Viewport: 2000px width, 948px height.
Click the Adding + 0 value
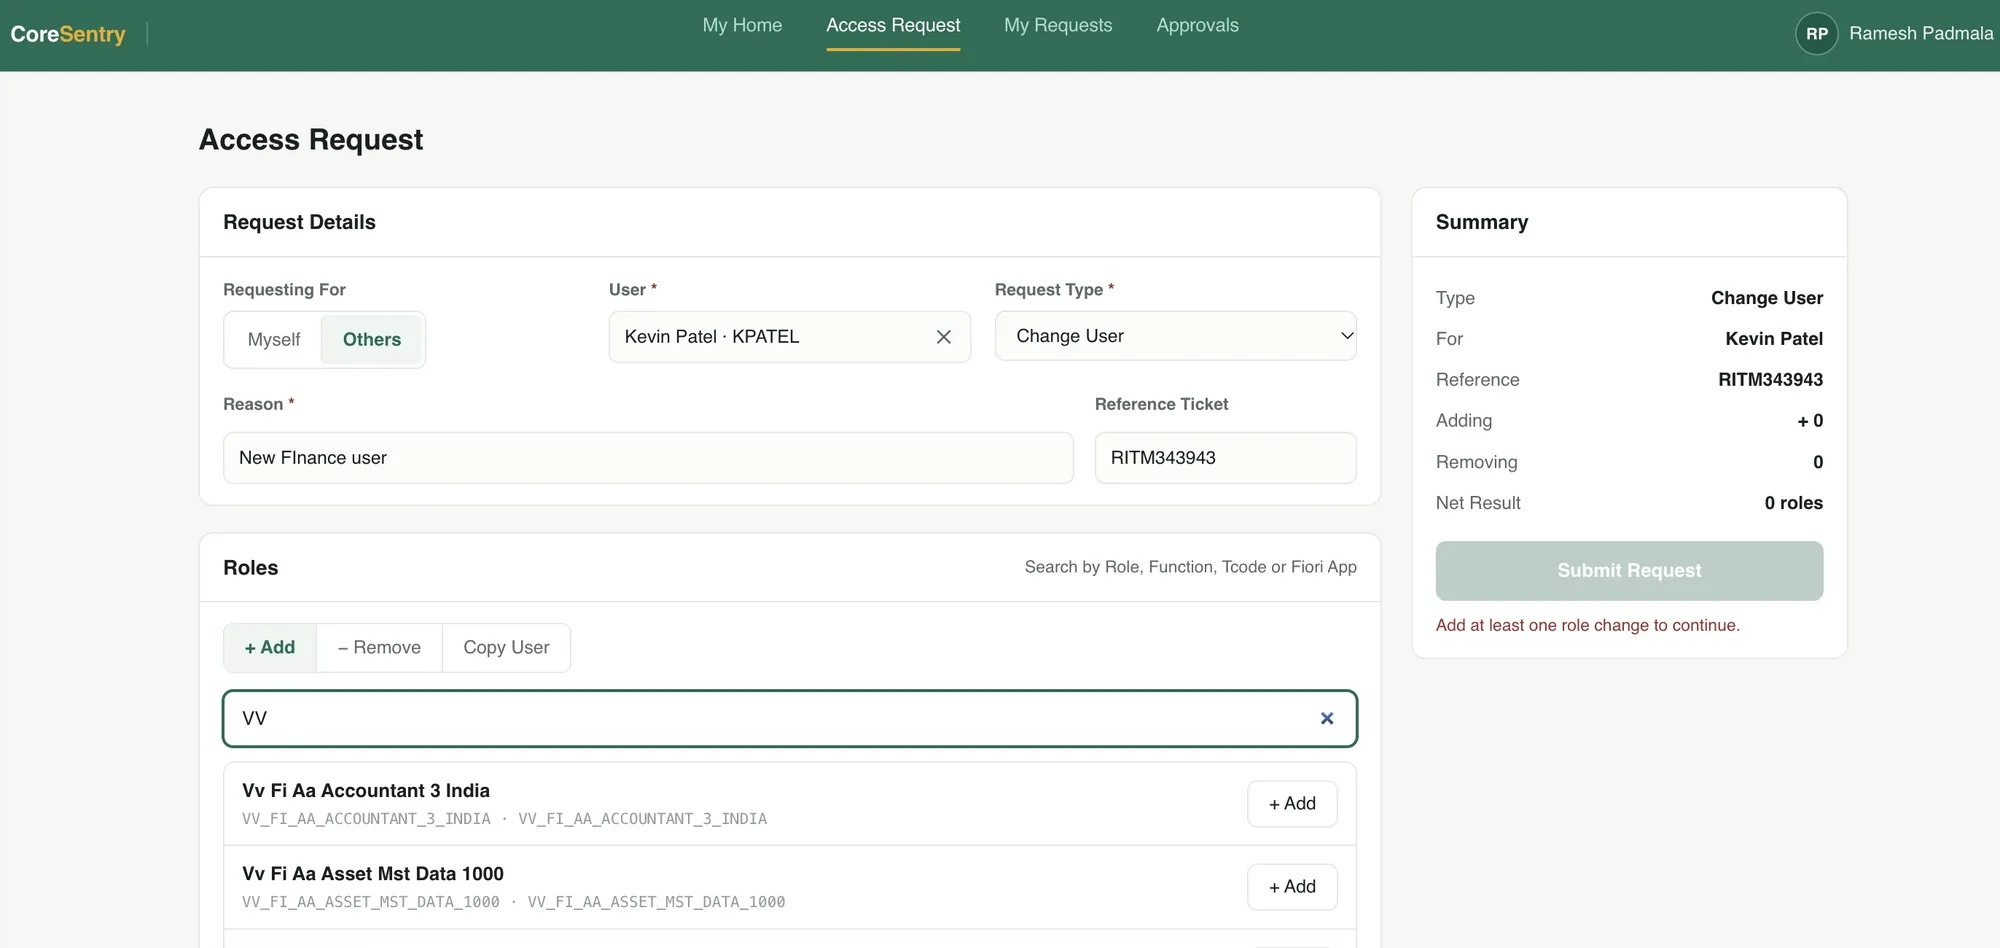click(x=1810, y=421)
